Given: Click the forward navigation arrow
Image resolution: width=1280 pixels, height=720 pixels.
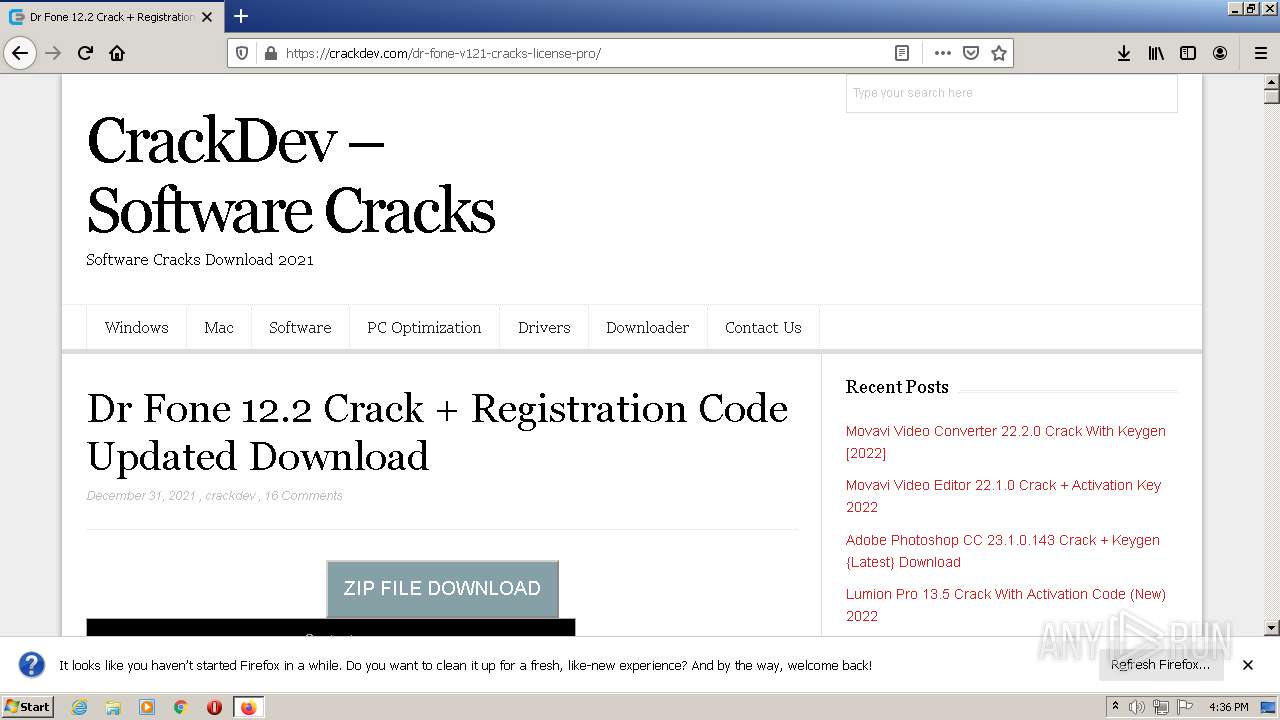Looking at the screenshot, I should pyautogui.click(x=53, y=53).
